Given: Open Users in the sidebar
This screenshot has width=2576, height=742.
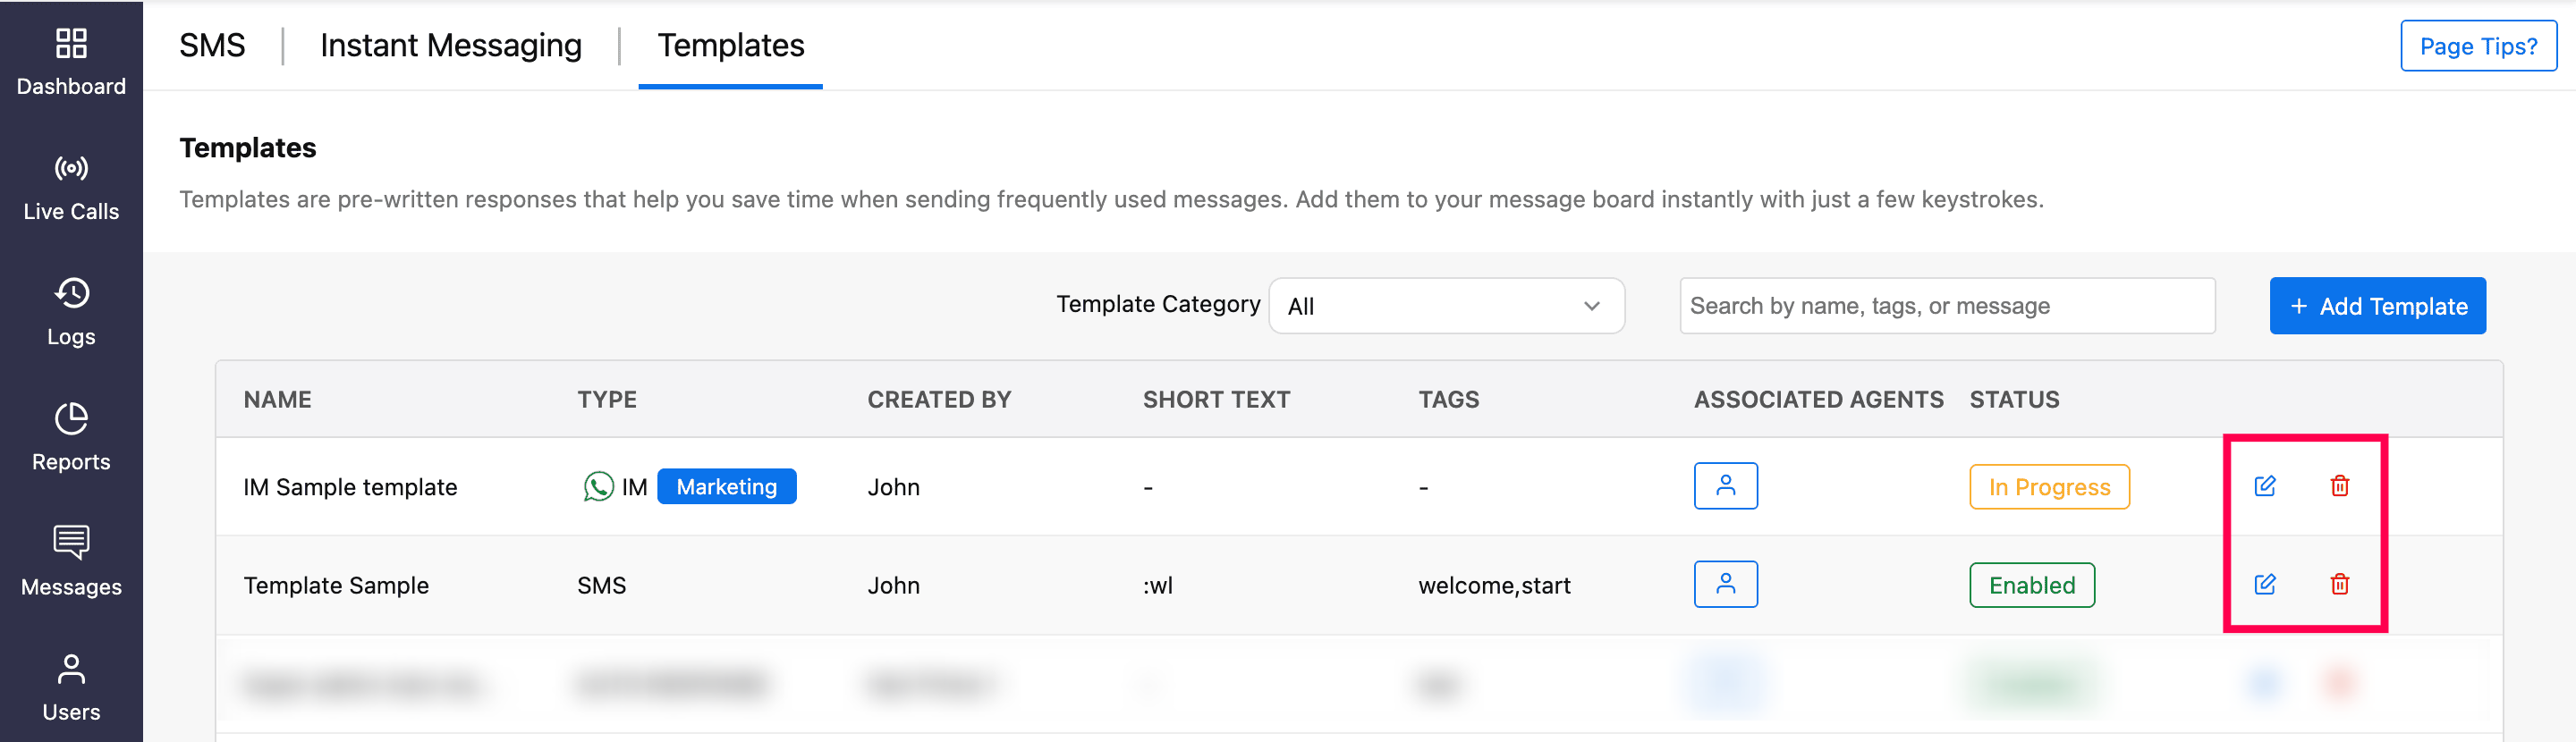Looking at the screenshot, I should point(71,668).
